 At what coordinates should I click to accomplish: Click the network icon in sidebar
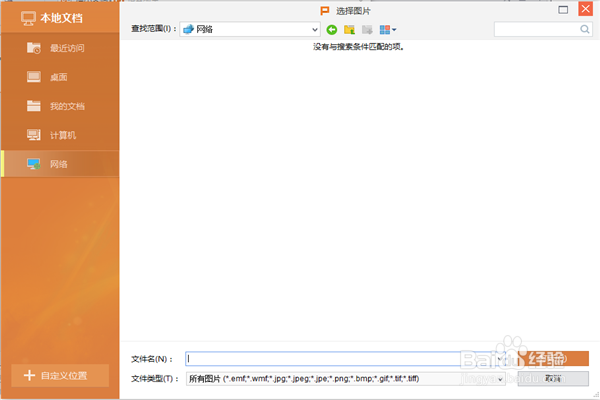point(34,164)
